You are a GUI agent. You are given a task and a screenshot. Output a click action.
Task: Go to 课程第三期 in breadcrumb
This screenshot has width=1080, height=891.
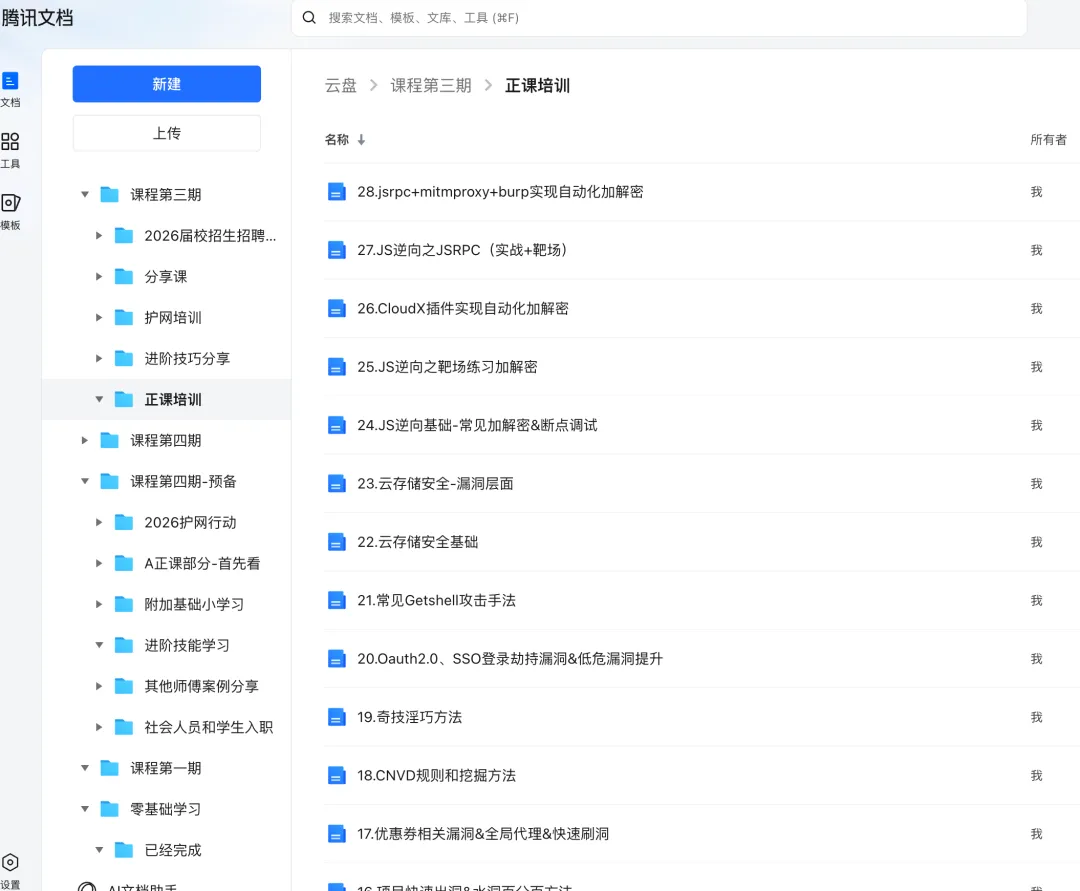point(431,85)
